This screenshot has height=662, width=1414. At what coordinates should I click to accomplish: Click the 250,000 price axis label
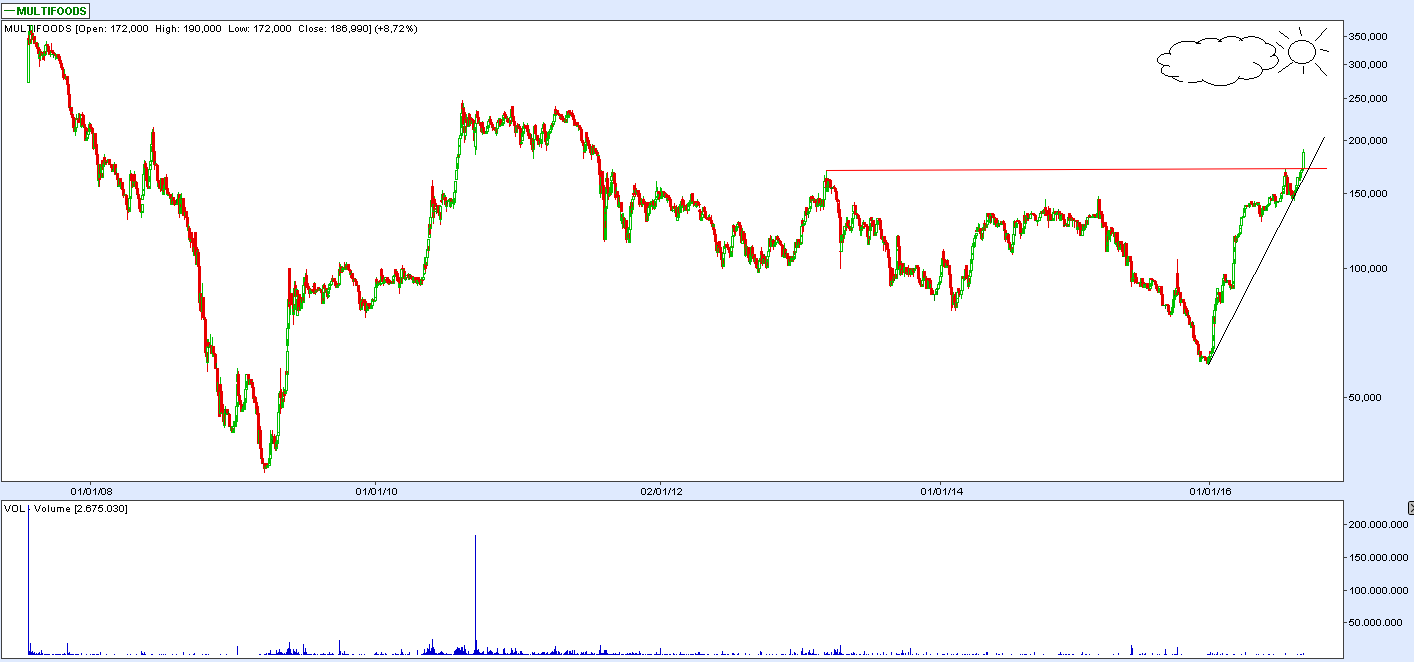1366,99
